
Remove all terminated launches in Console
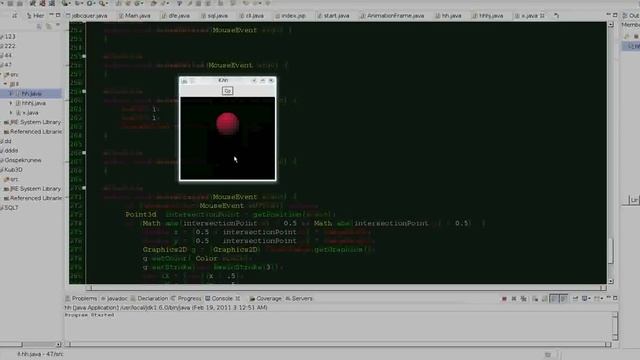524,299
